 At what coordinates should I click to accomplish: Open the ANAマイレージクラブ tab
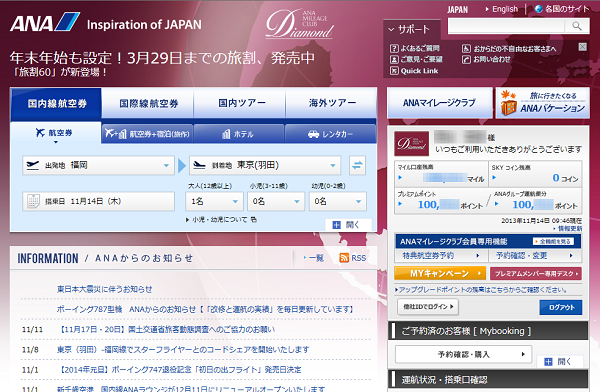pos(440,103)
